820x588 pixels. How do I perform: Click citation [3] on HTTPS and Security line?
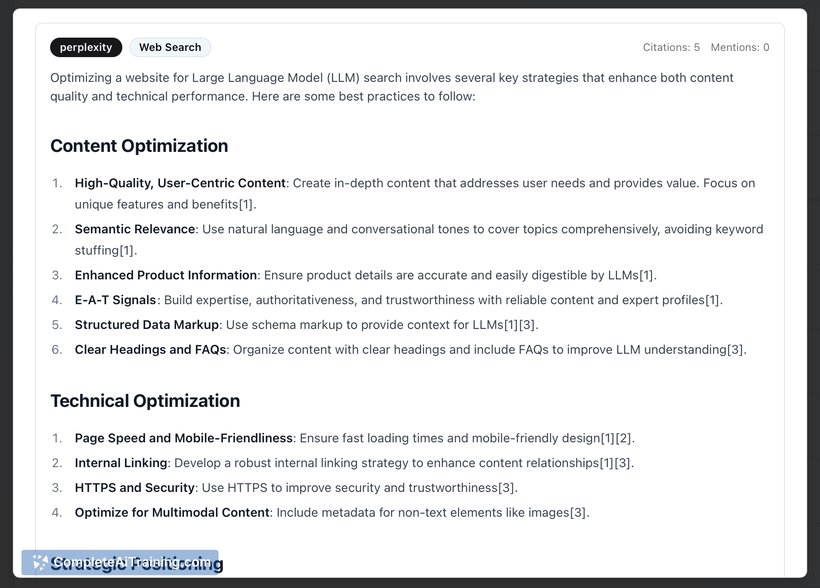pyautogui.click(x=508, y=488)
